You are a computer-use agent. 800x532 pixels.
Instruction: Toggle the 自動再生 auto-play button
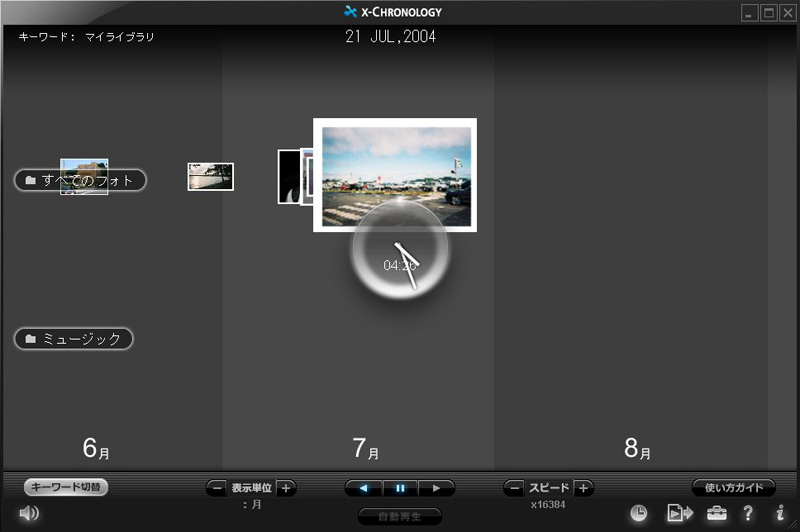pos(399,516)
